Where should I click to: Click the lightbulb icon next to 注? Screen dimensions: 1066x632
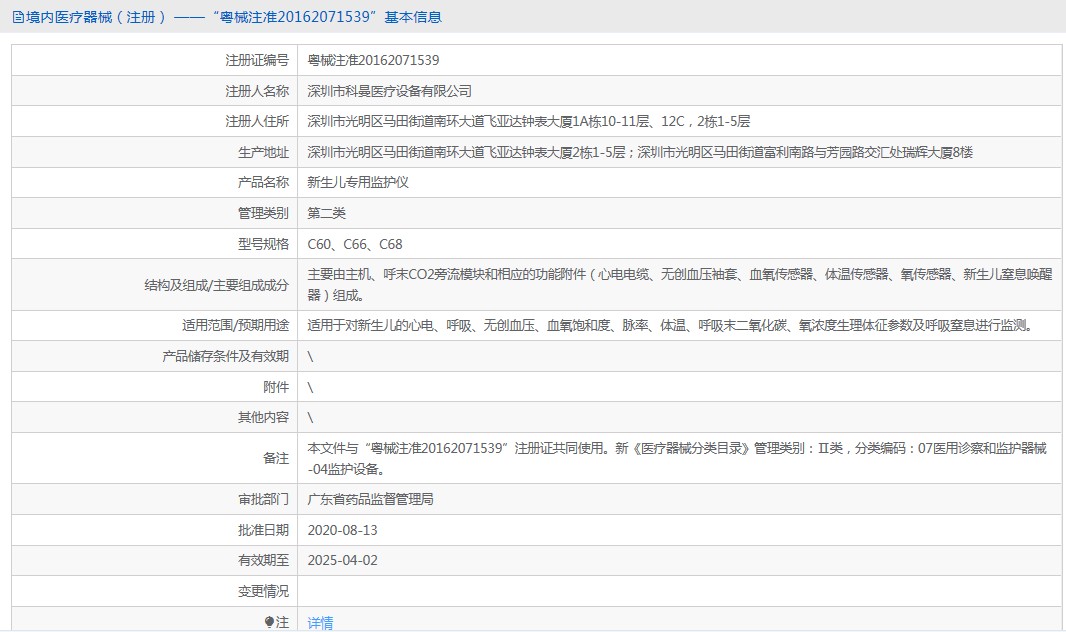click(x=269, y=622)
